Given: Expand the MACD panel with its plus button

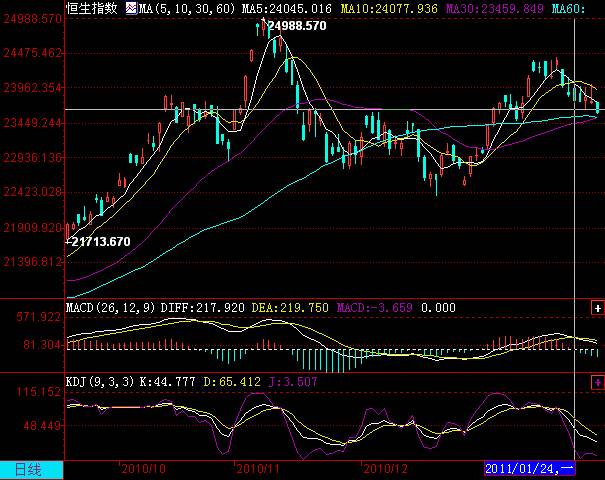Looking at the screenshot, I should click(x=598, y=308).
